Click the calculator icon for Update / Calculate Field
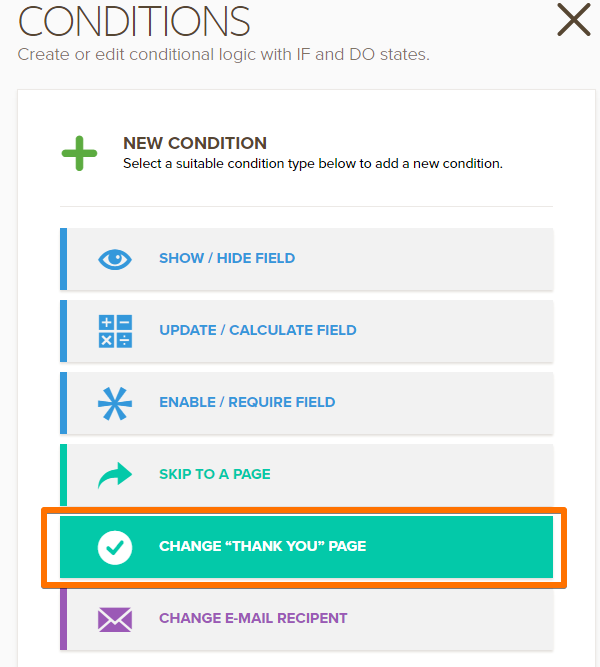This screenshot has width=600, height=667. point(115,331)
